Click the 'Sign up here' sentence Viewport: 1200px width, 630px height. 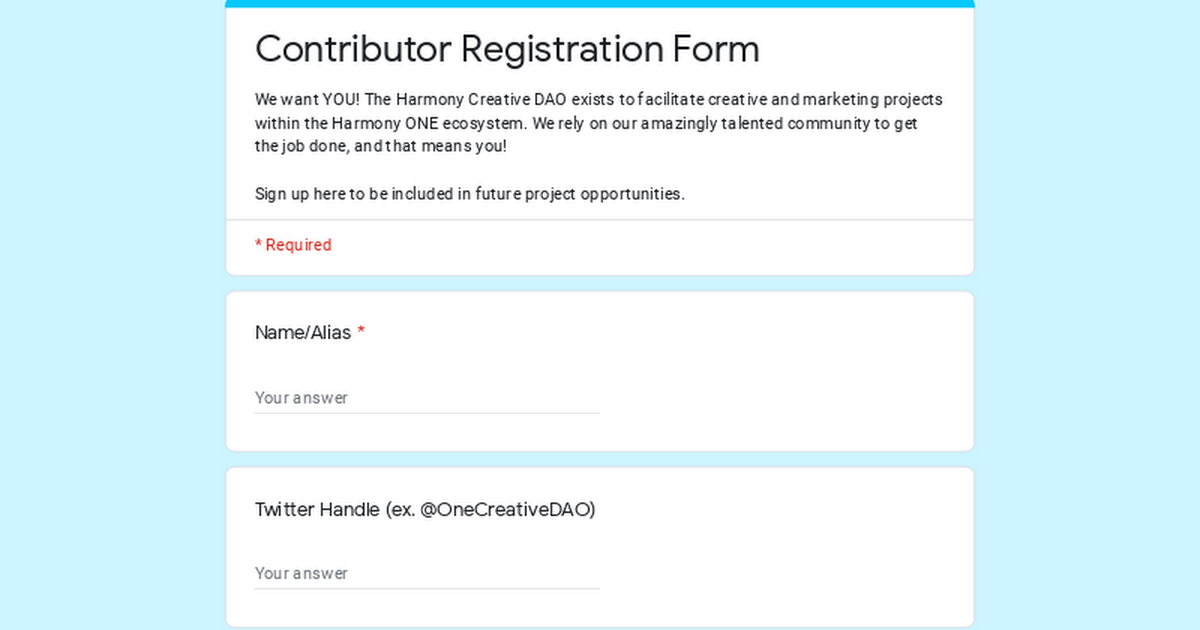pos(470,194)
